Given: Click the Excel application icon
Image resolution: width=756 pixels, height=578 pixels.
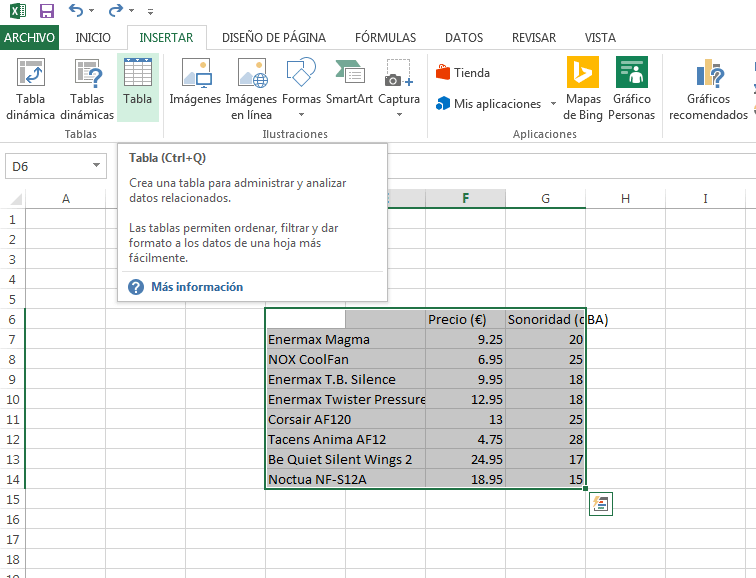Looking at the screenshot, I should point(18,10).
